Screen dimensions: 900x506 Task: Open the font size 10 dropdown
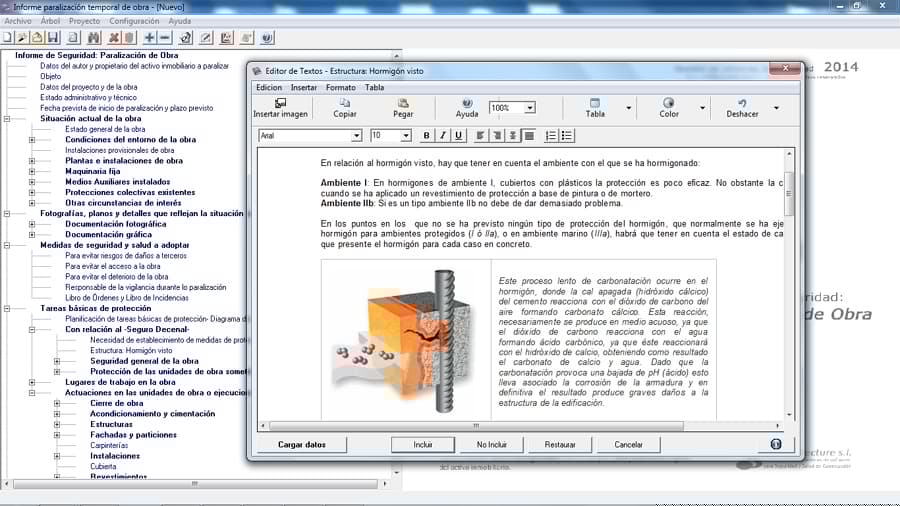406,135
